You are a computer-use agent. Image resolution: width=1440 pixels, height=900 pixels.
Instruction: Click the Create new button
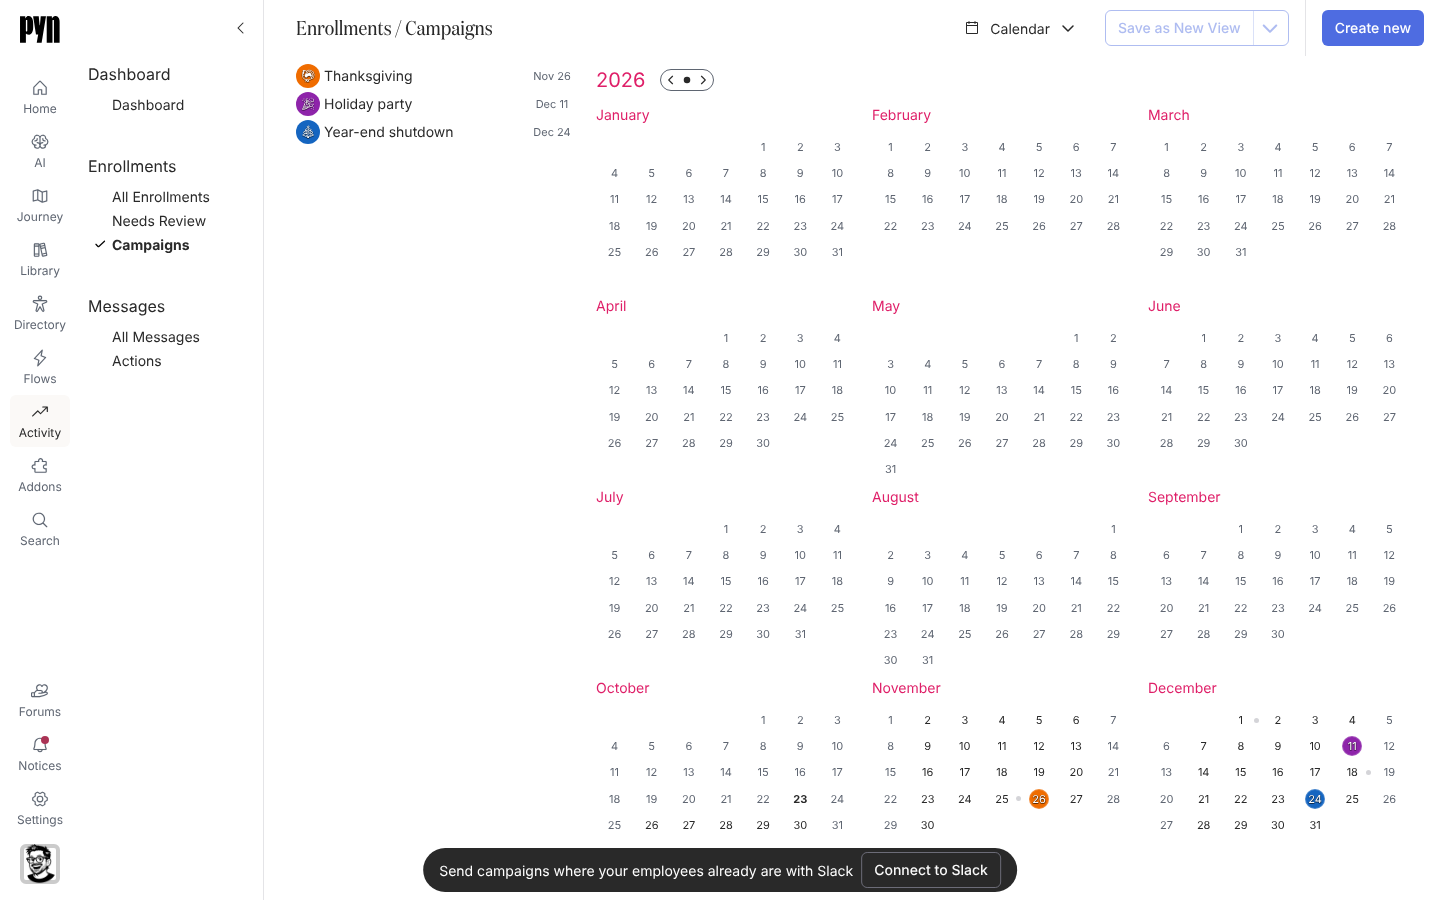(x=1372, y=28)
